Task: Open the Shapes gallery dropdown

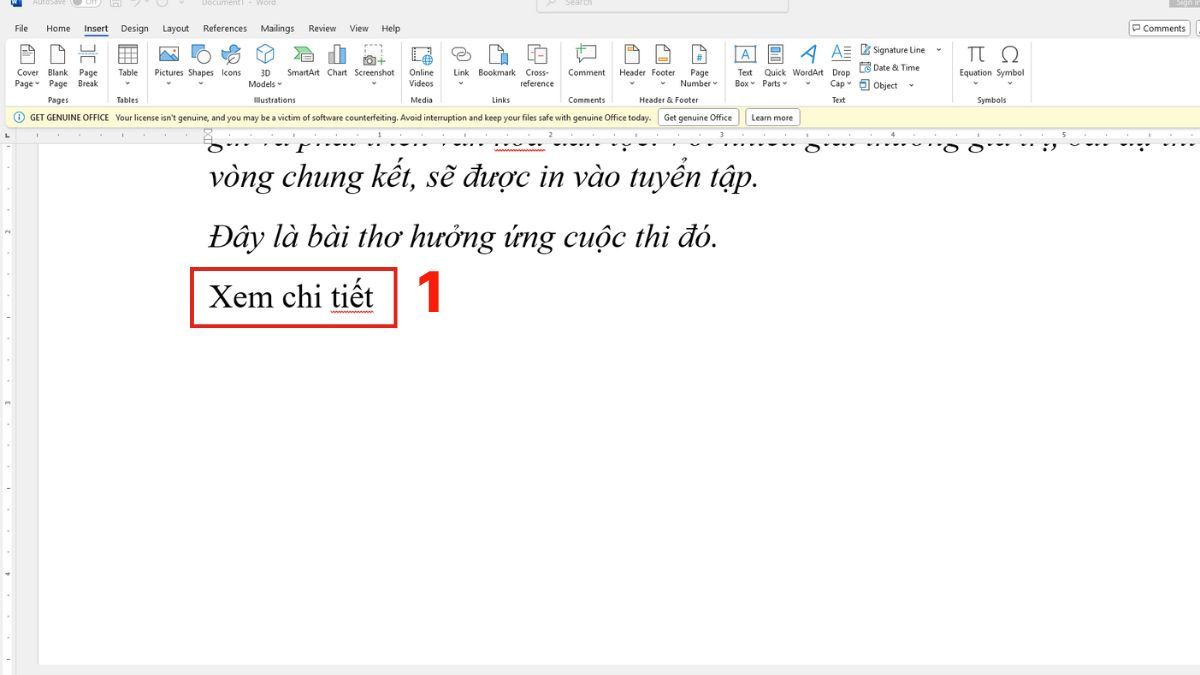Action: [x=201, y=84]
